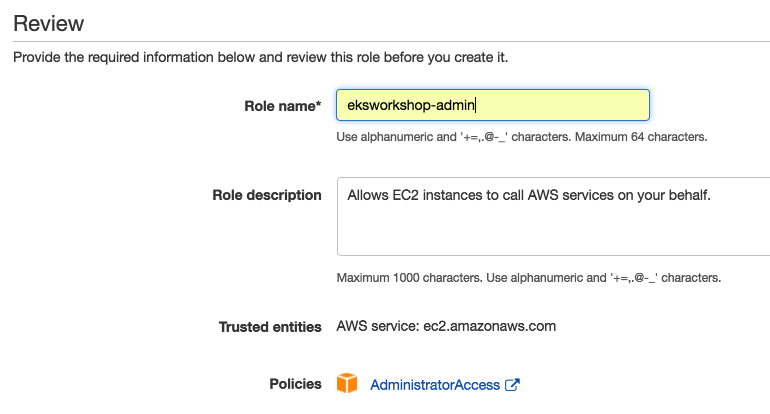Click the ec2.amazonaws.com trusted entity value
This screenshot has height=414, width=770.
click(492, 326)
